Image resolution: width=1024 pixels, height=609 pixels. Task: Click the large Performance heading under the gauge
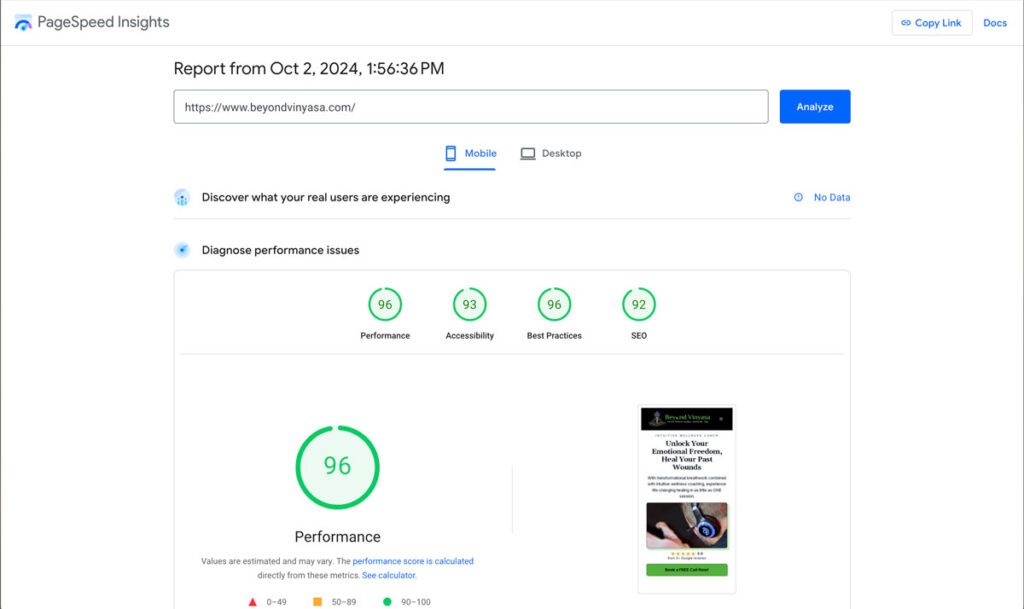337,537
